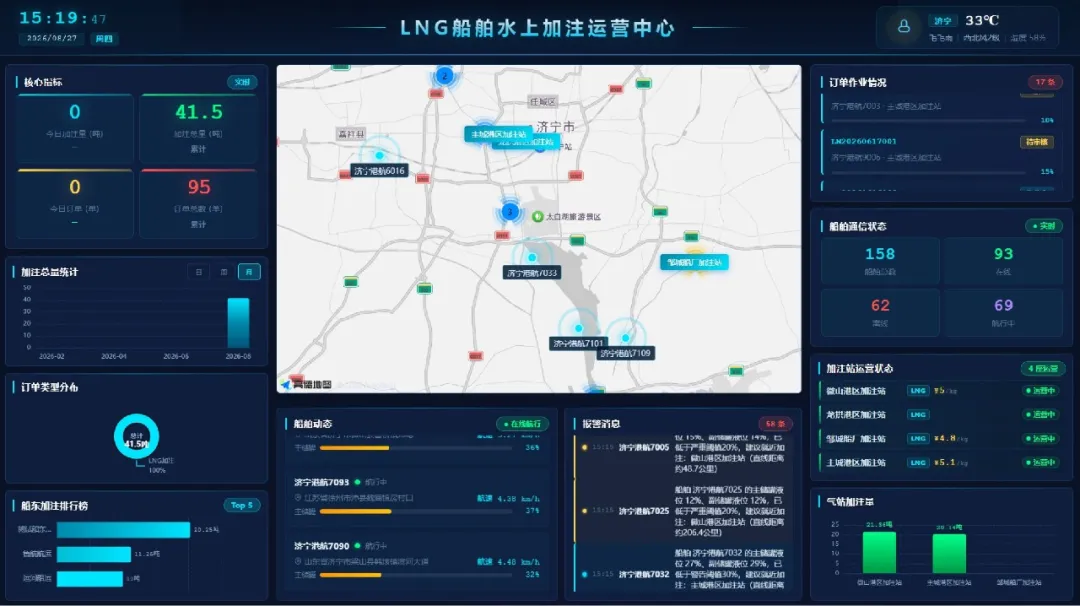Click the green 太白湖旅游景区 scenic spot icon
Viewport: 1080px width, 606px height.
click(537, 216)
